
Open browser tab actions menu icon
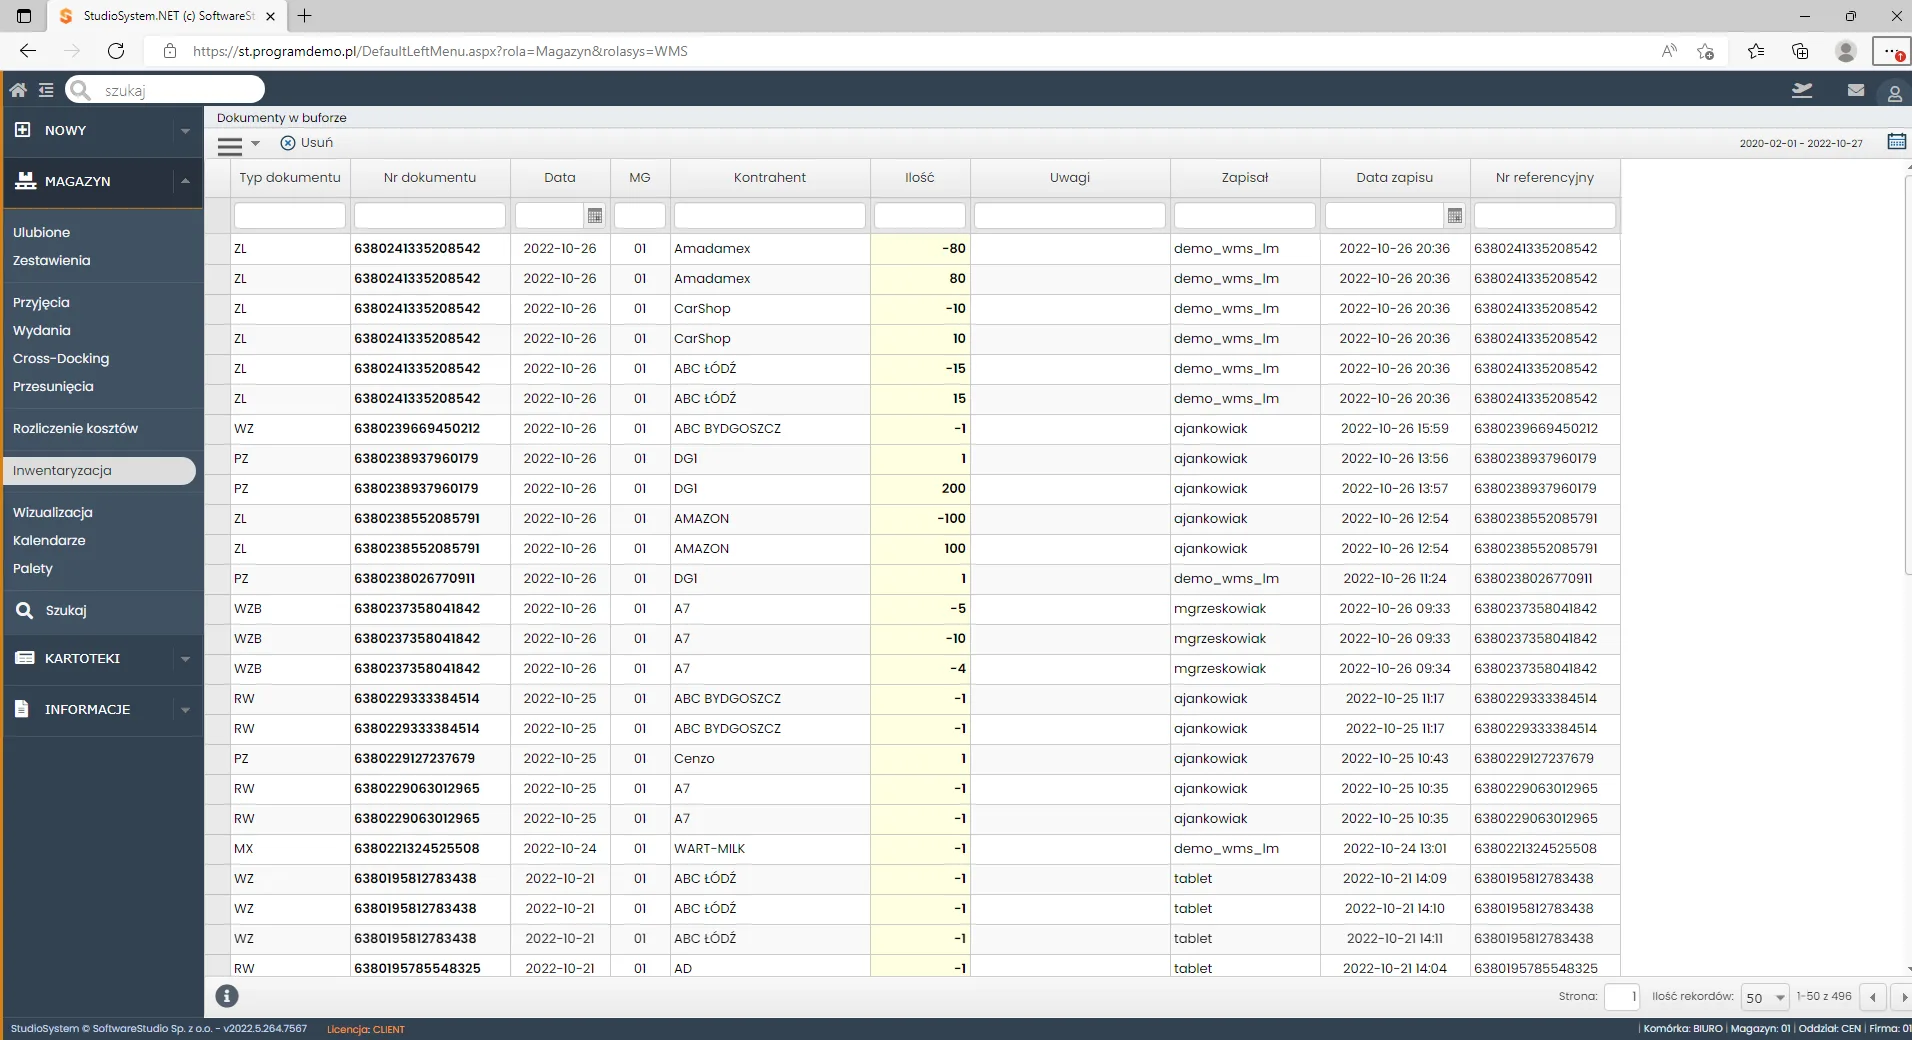(x=24, y=16)
